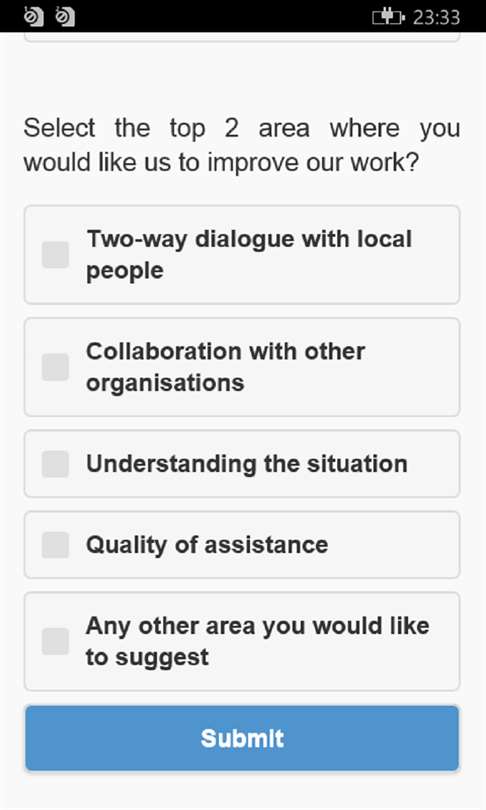486x810 pixels.
Task: Tap the battery charging icon
Action: 388,17
